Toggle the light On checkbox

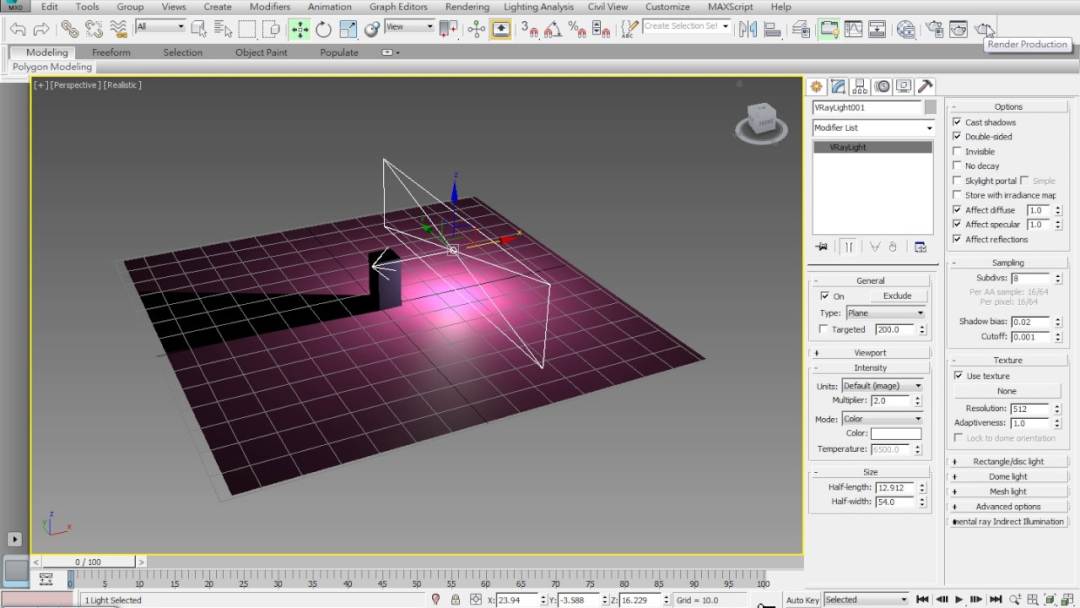coord(824,296)
